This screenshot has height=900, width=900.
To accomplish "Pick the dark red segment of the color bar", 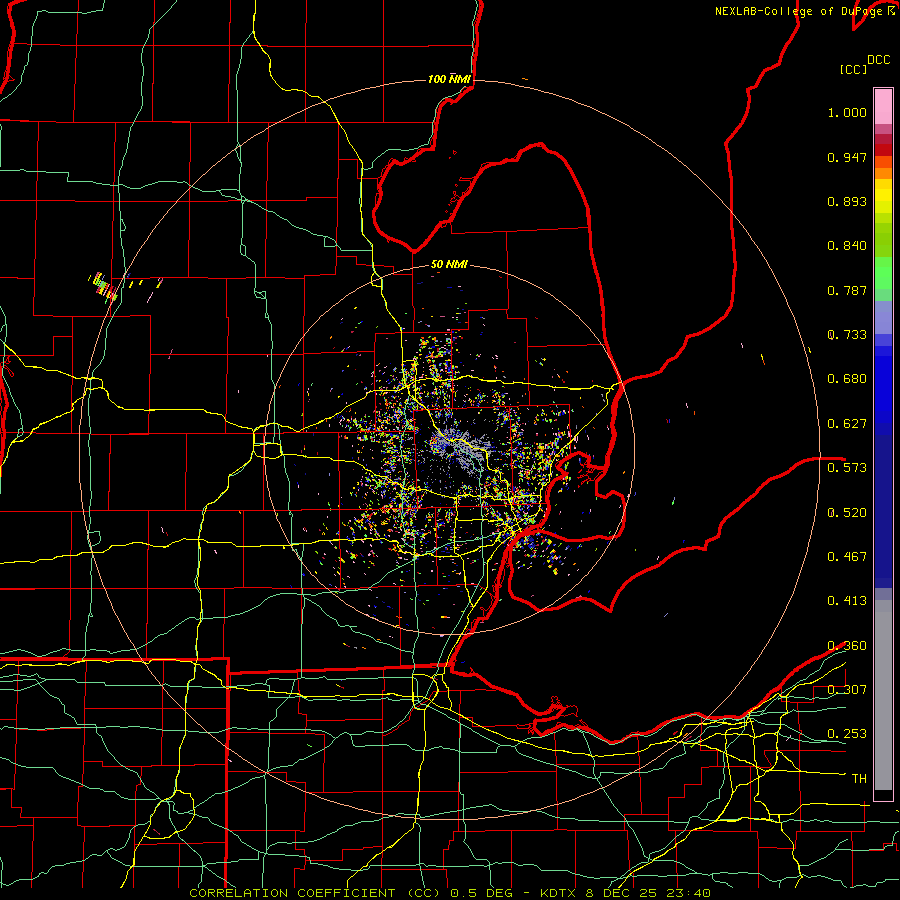I will (x=883, y=150).
